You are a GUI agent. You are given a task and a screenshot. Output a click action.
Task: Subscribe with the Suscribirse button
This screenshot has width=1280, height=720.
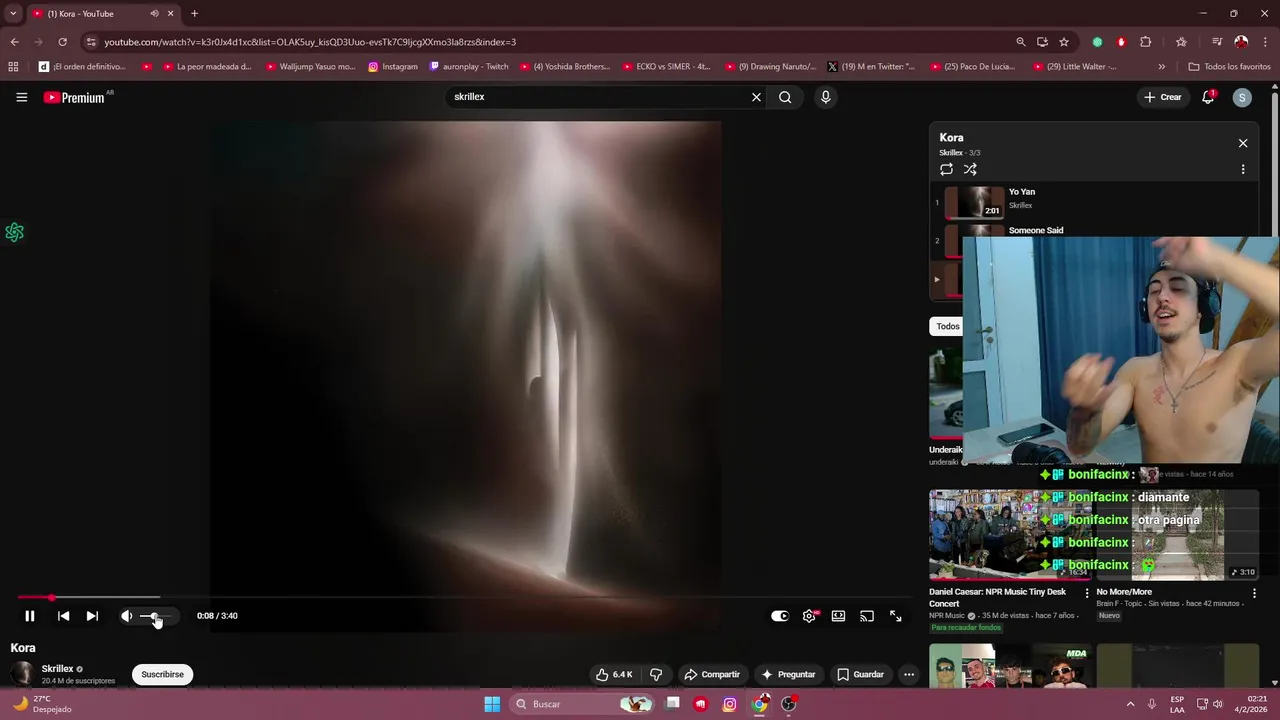tap(162, 674)
